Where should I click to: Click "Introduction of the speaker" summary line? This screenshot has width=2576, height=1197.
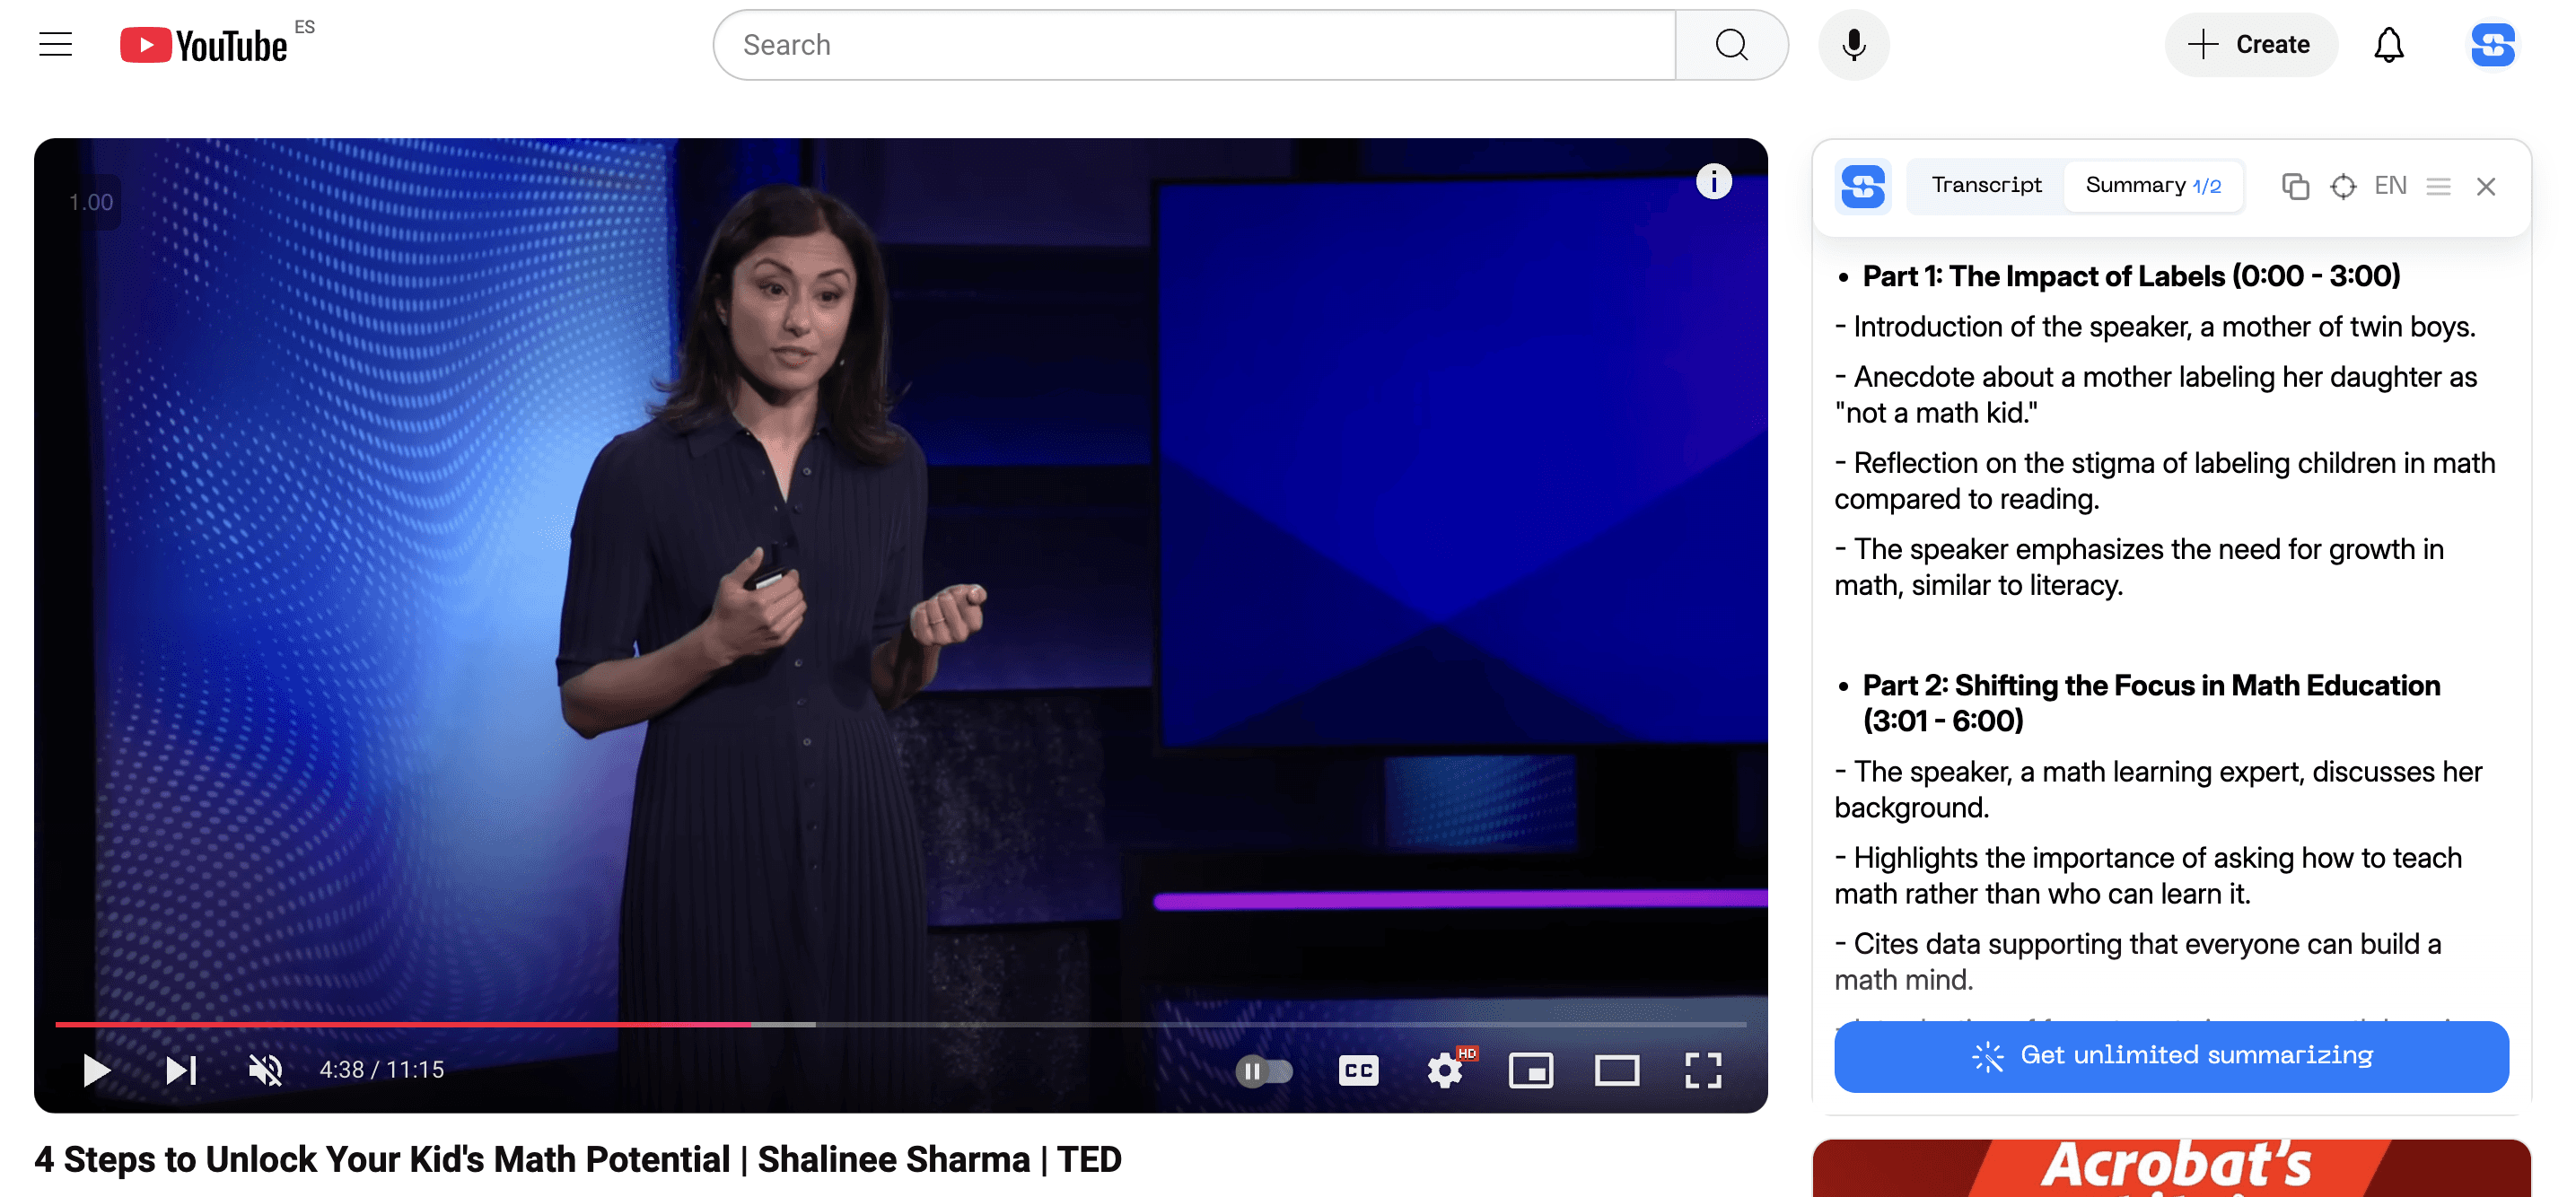[2155, 327]
